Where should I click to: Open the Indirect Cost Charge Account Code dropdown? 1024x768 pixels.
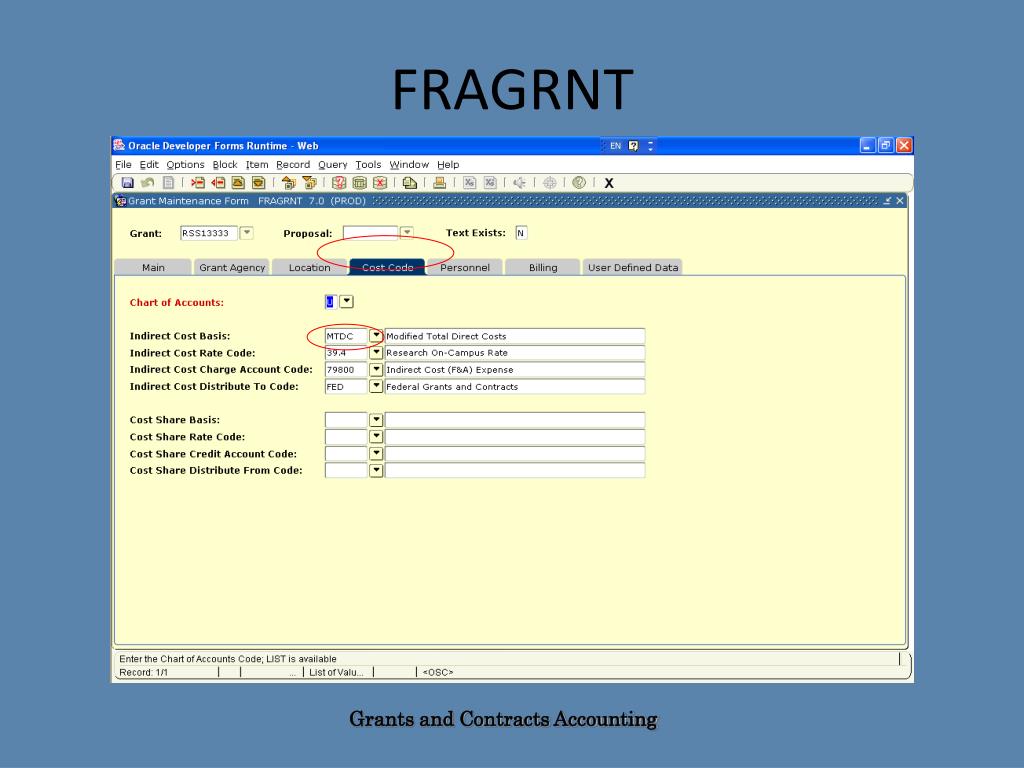(376, 370)
